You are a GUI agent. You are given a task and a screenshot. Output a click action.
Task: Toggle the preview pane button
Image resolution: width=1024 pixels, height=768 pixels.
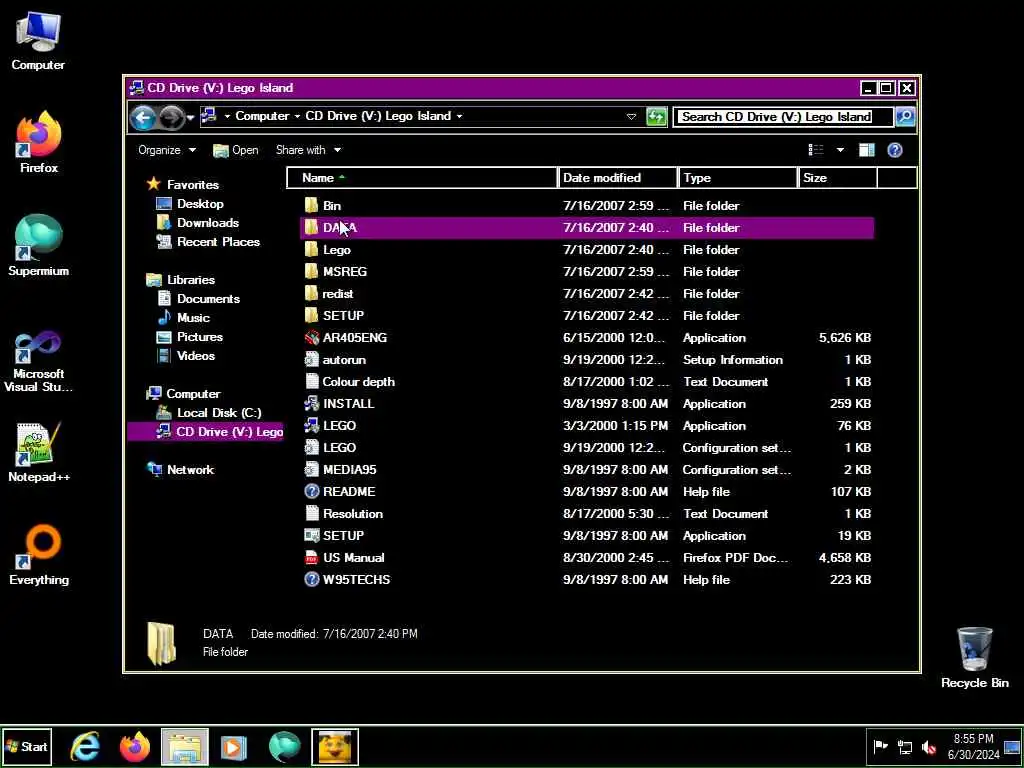pos(867,150)
